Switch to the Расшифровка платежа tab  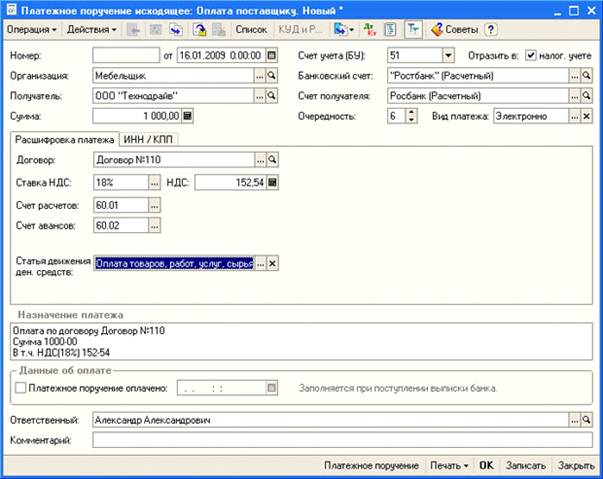pos(64,140)
